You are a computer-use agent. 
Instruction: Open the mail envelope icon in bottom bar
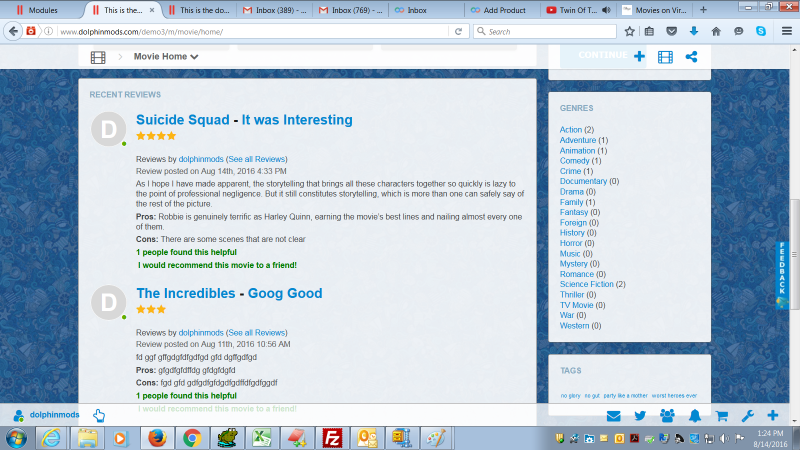coord(613,416)
